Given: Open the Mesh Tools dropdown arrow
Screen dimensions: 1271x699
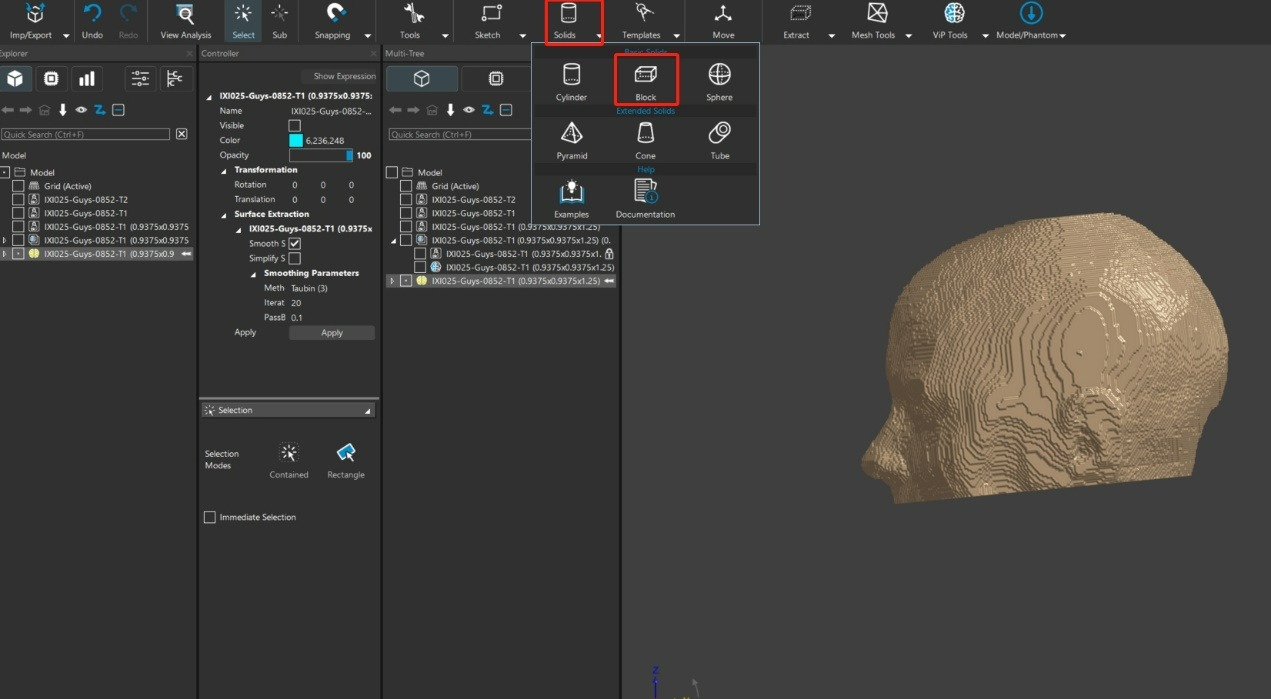Looking at the screenshot, I should click(908, 36).
